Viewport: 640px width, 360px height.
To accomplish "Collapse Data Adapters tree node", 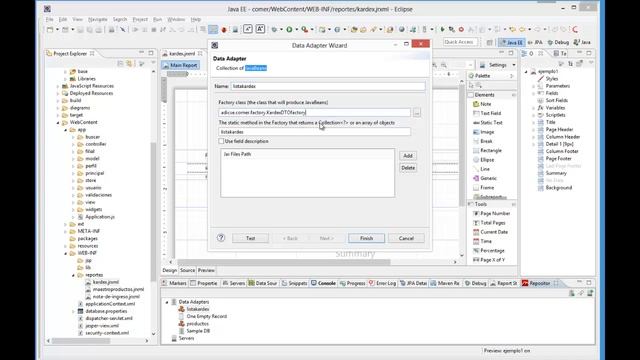I will pos(167,302).
